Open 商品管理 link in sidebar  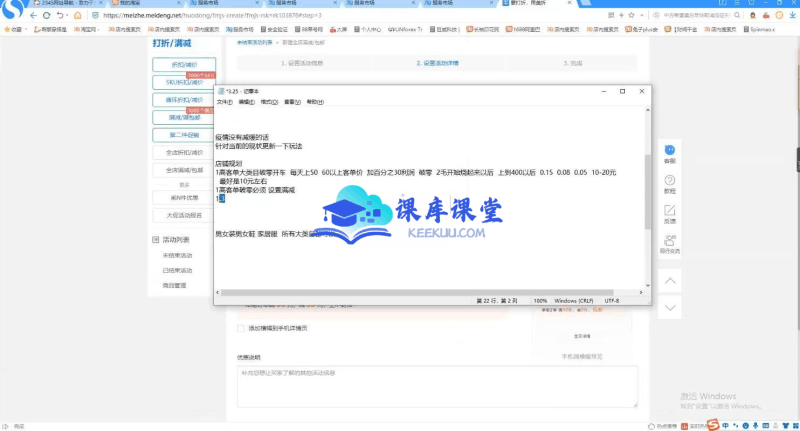pos(174,286)
